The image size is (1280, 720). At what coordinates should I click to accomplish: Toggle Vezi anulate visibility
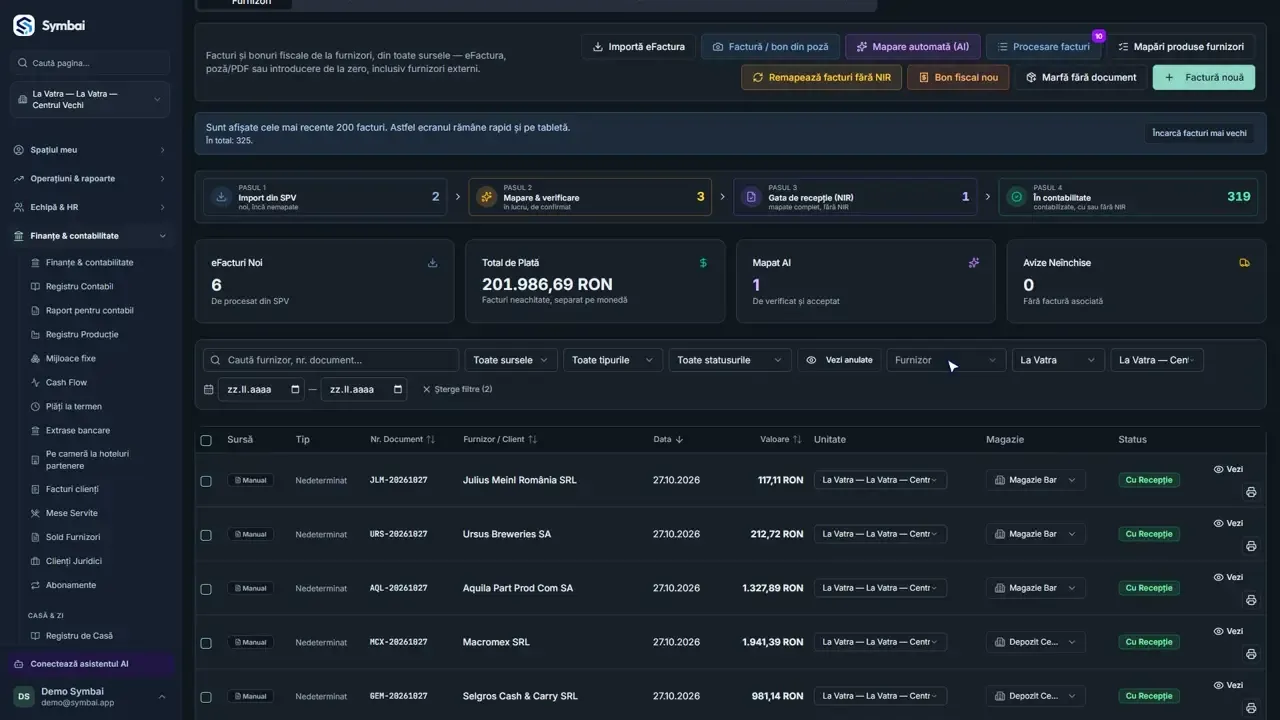(x=839, y=360)
